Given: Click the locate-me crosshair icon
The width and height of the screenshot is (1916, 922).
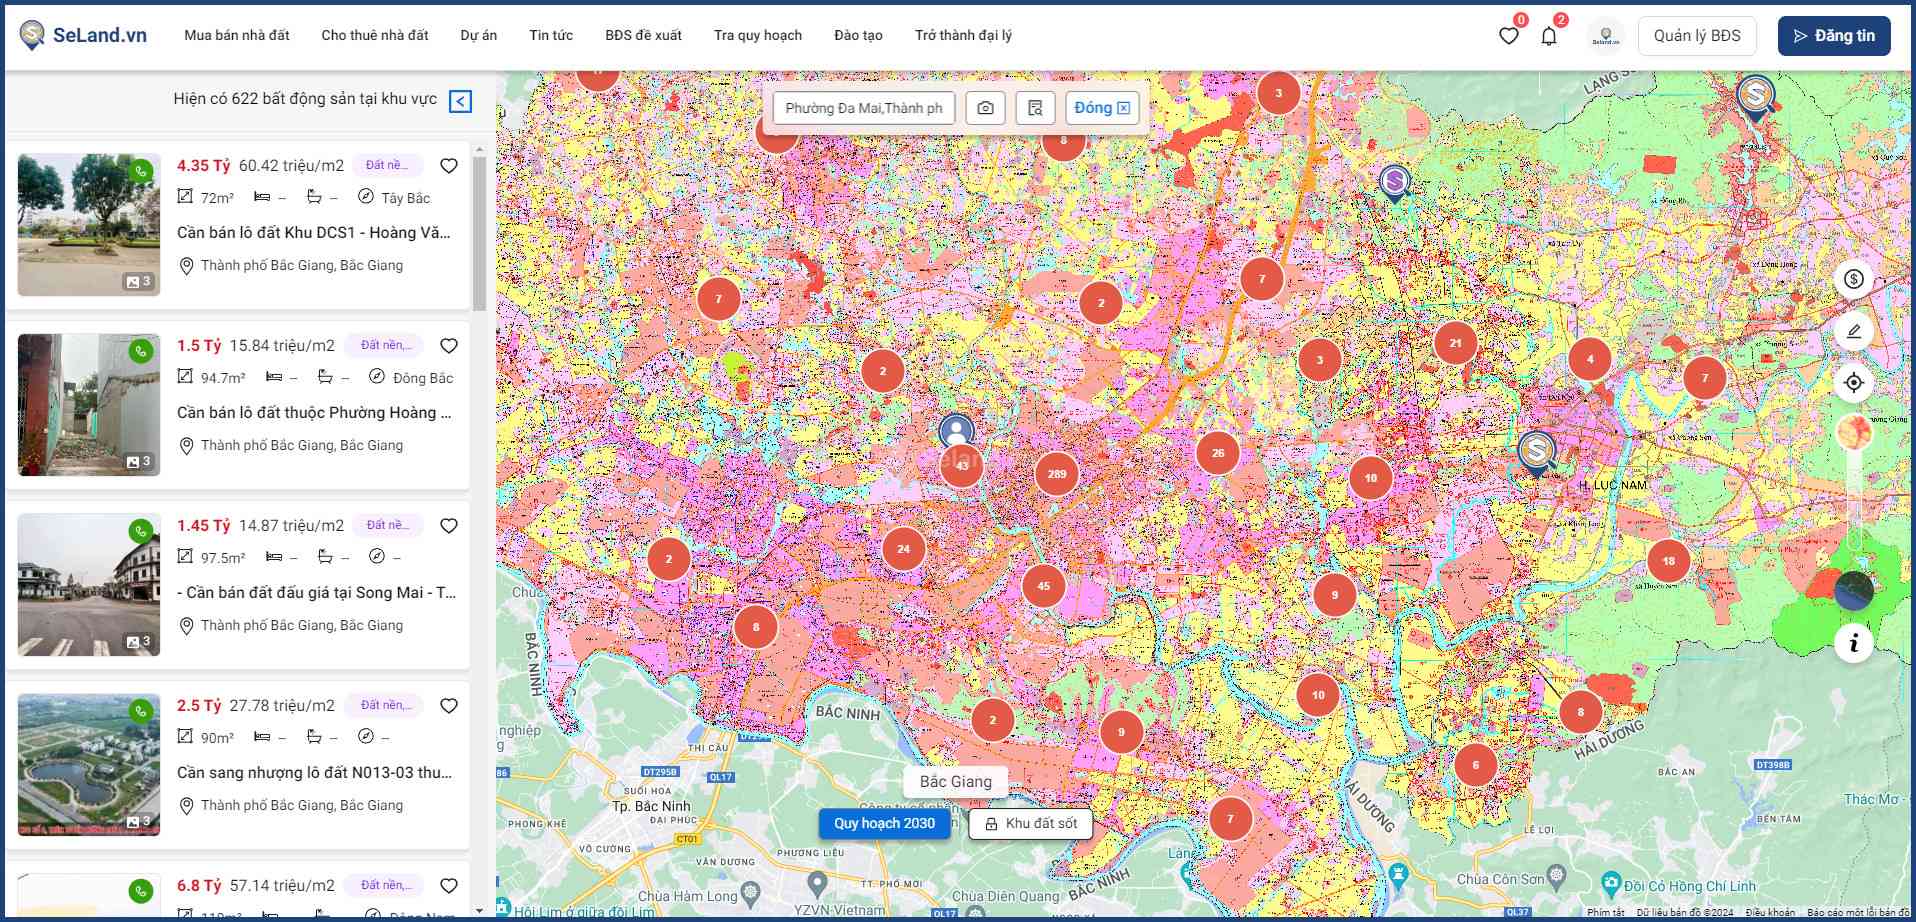Looking at the screenshot, I should point(1853,382).
